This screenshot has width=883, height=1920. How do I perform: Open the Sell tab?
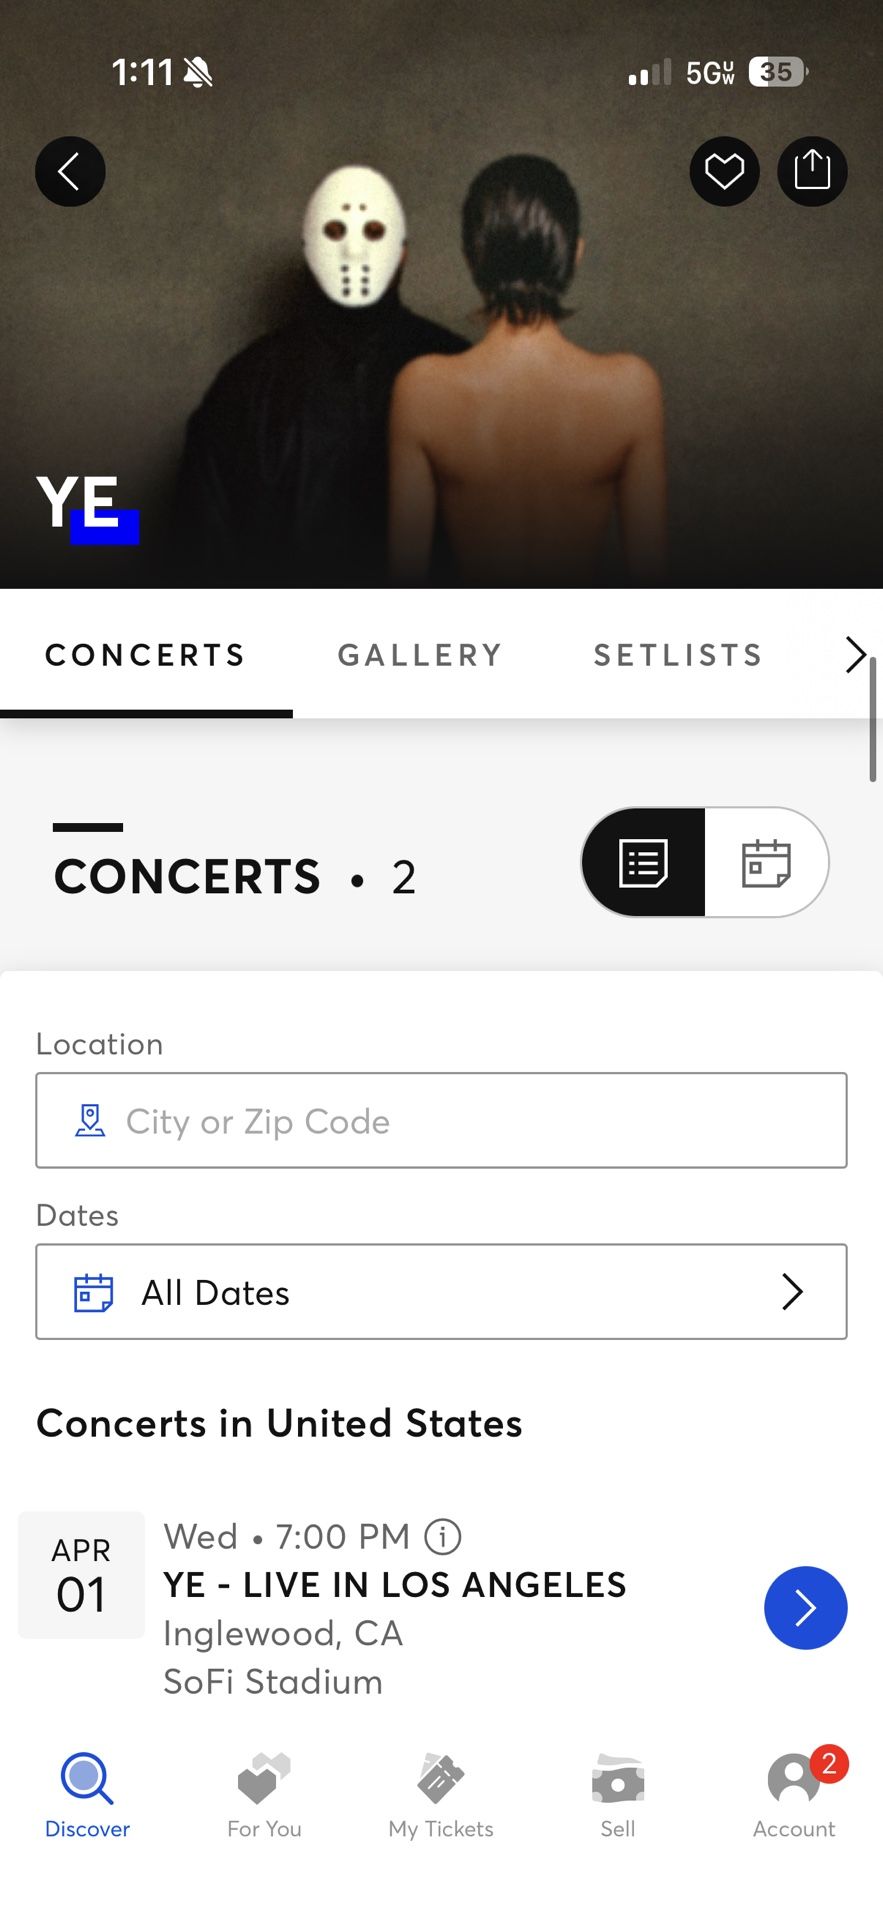point(617,1795)
